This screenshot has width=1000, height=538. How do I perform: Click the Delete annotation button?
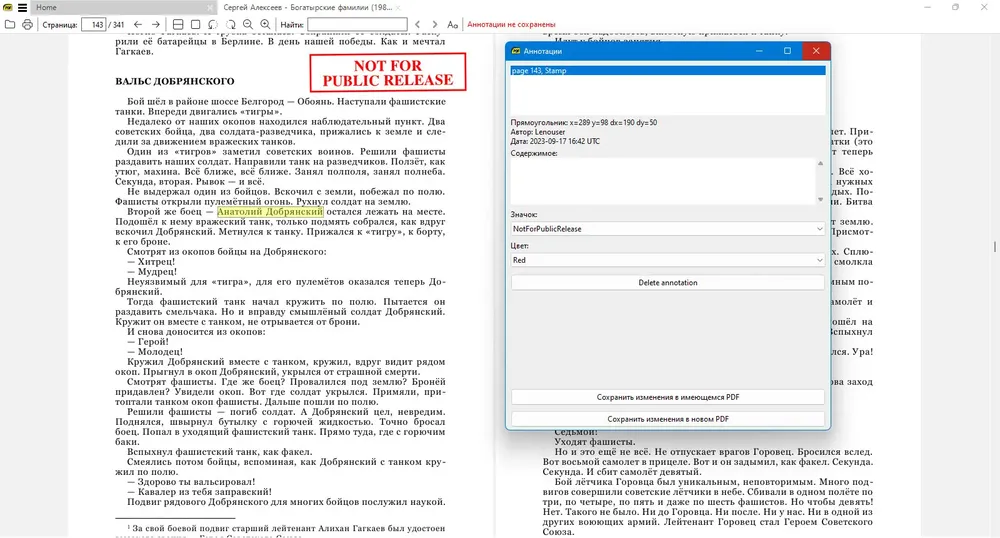pyautogui.click(x=668, y=282)
